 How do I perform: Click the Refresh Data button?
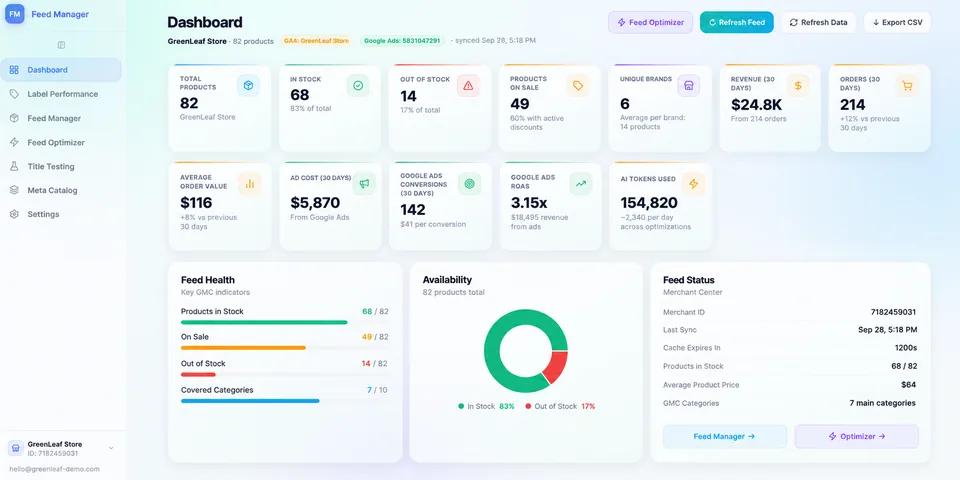point(819,23)
